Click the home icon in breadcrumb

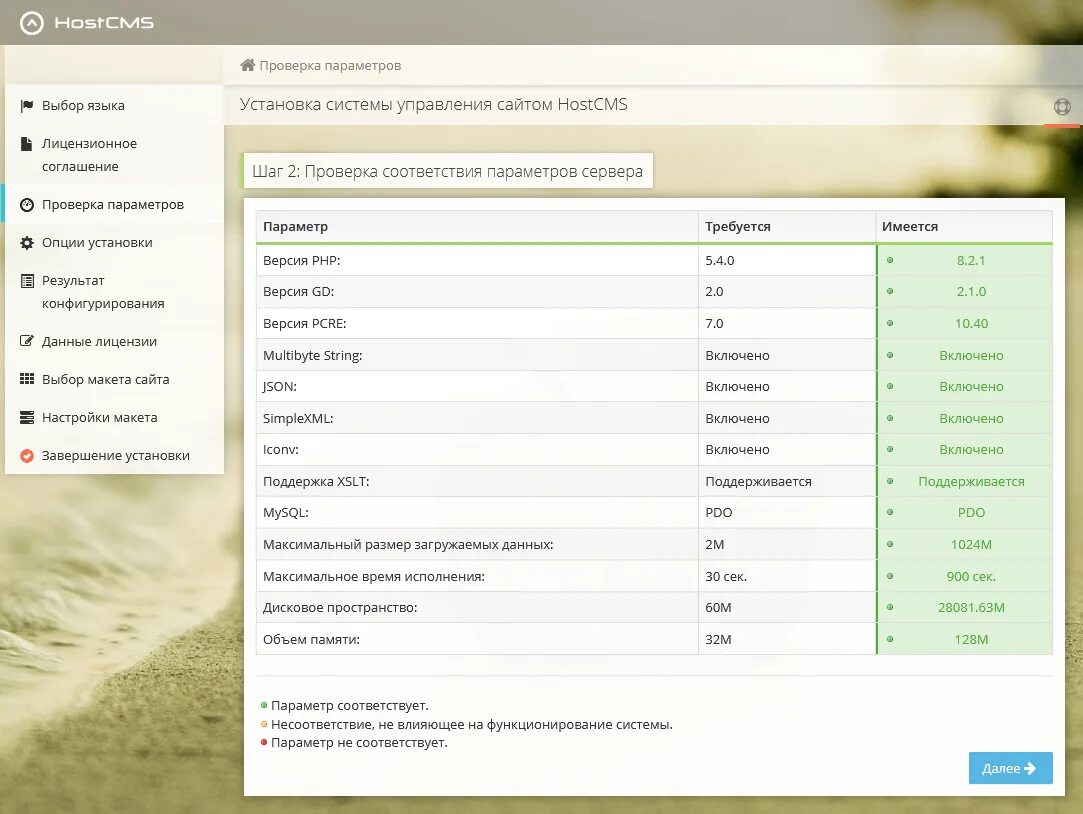(247, 65)
